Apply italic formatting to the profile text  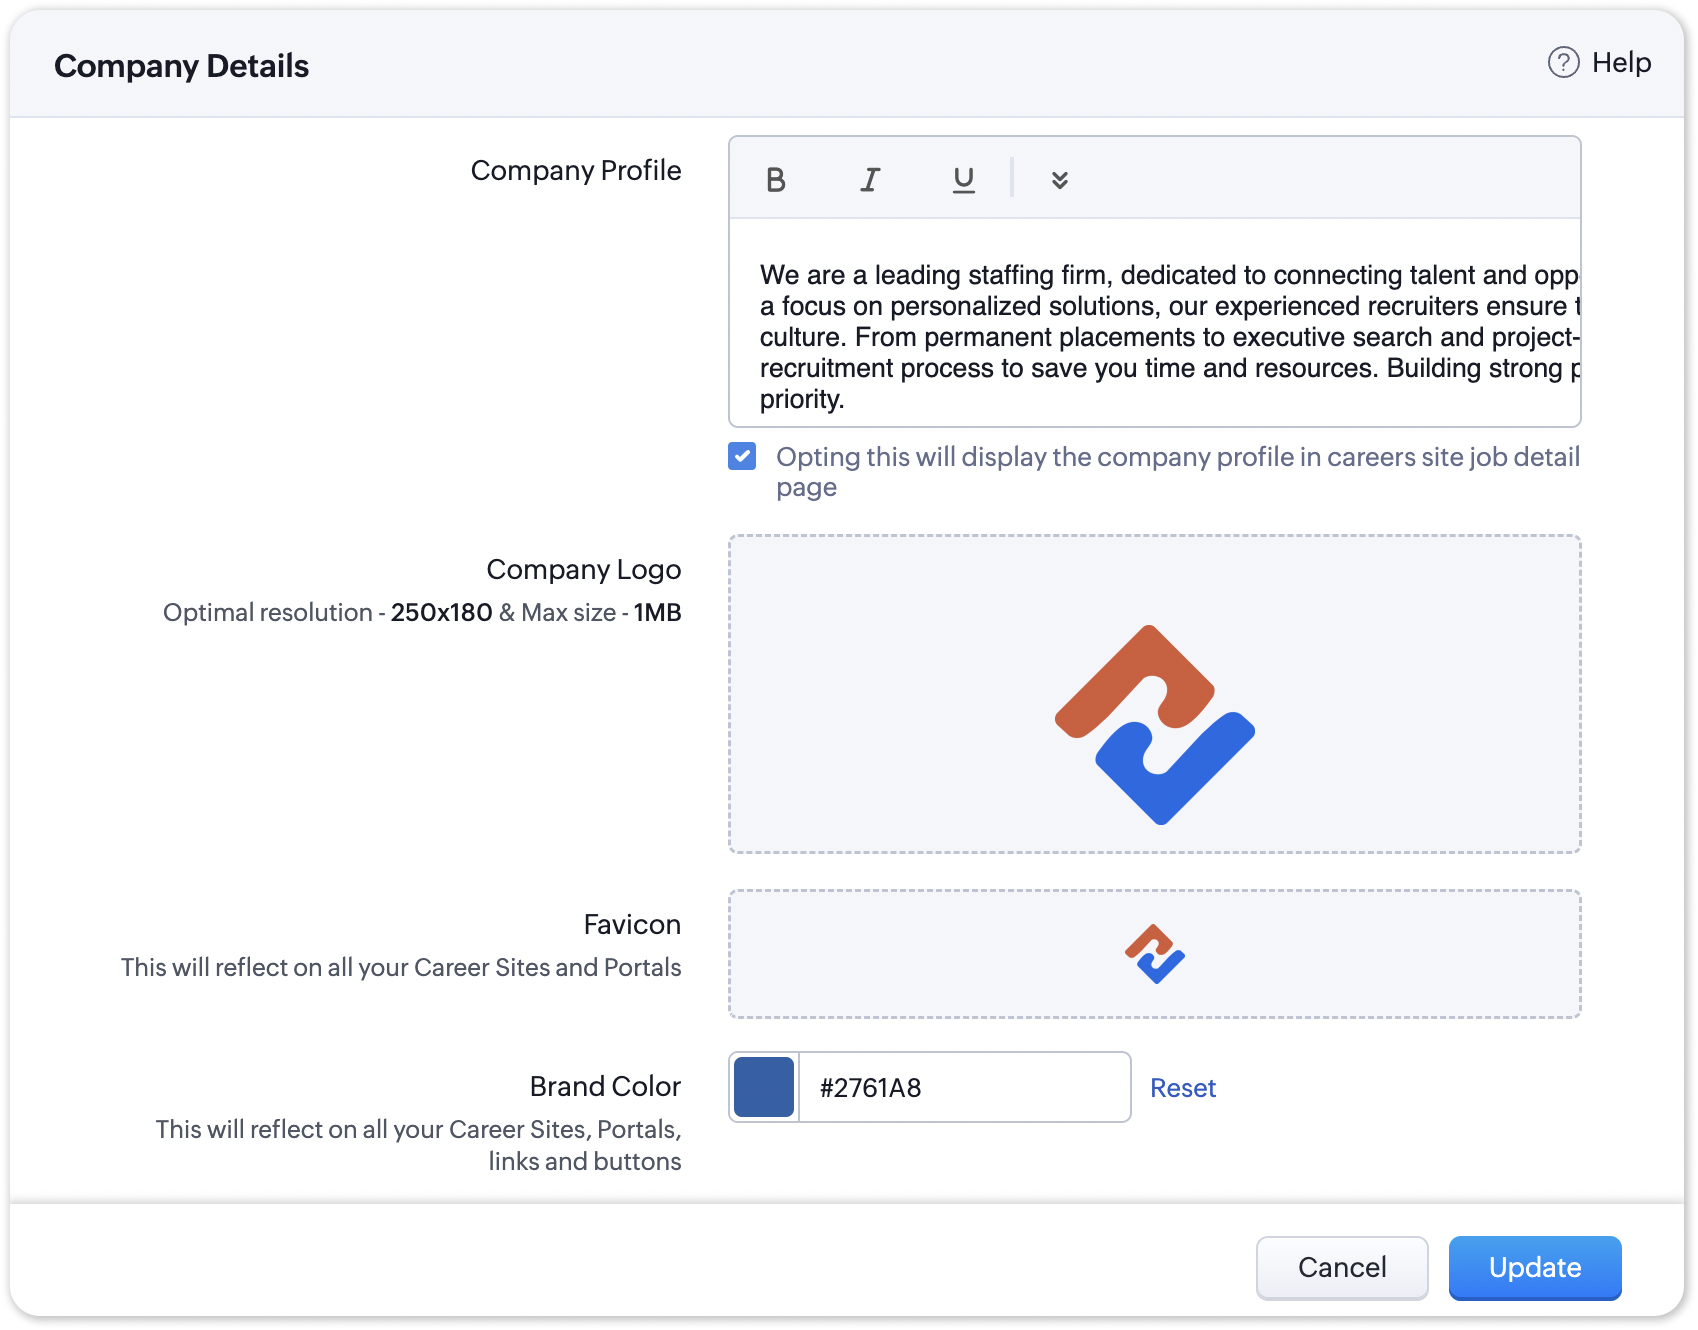(x=870, y=180)
